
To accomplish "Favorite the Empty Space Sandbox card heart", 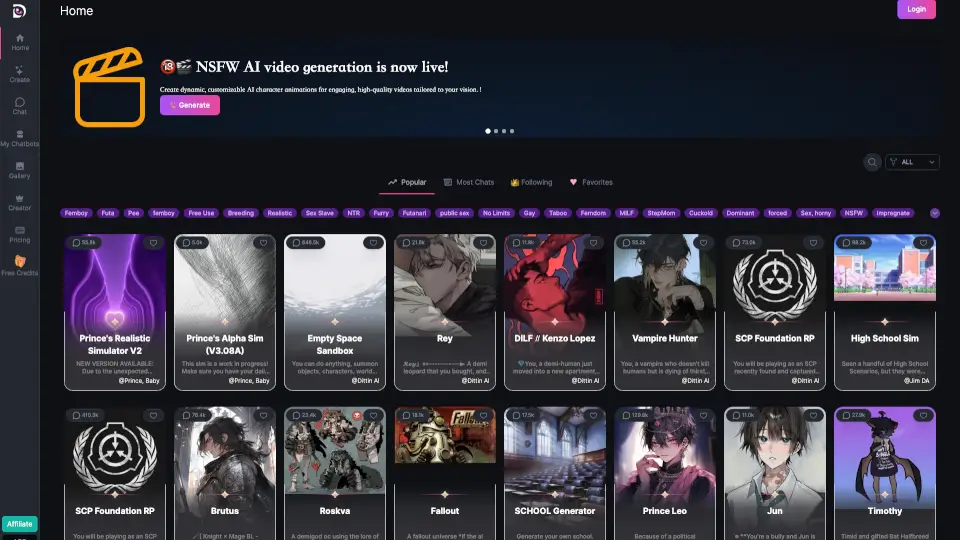I will pyautogui.click(x=373, y=243).
